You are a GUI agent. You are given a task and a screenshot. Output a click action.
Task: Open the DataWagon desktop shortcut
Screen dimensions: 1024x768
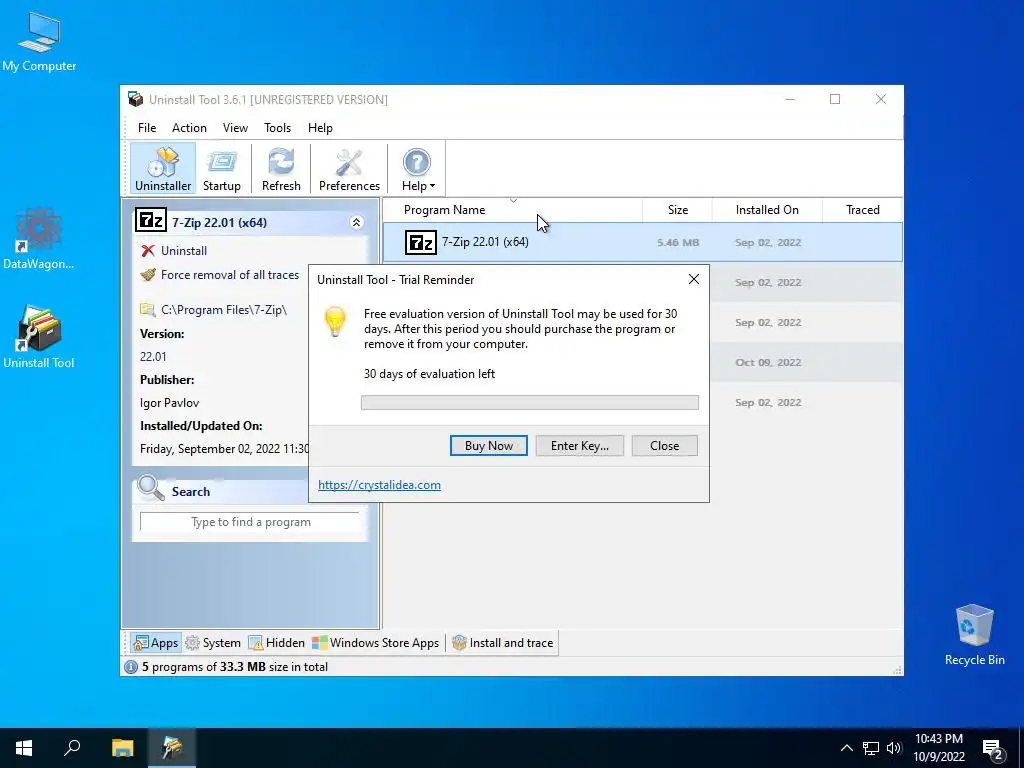point(39,238)
